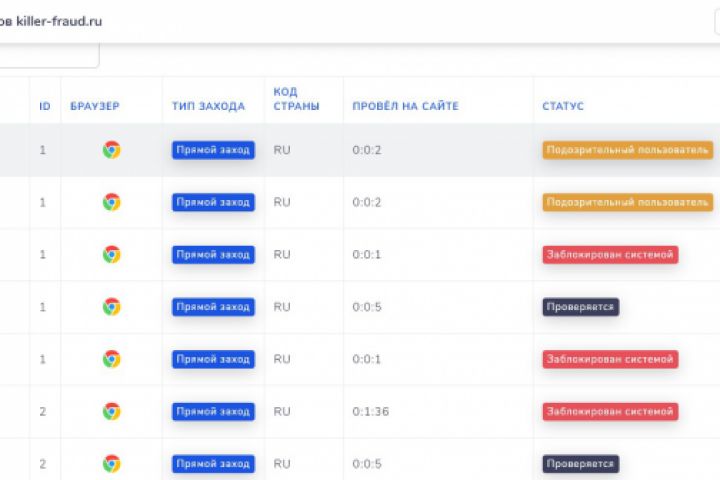Click RU country code in 0:1:36 row
The height and width of the screenshot is (480, 720).
point(282,411)
